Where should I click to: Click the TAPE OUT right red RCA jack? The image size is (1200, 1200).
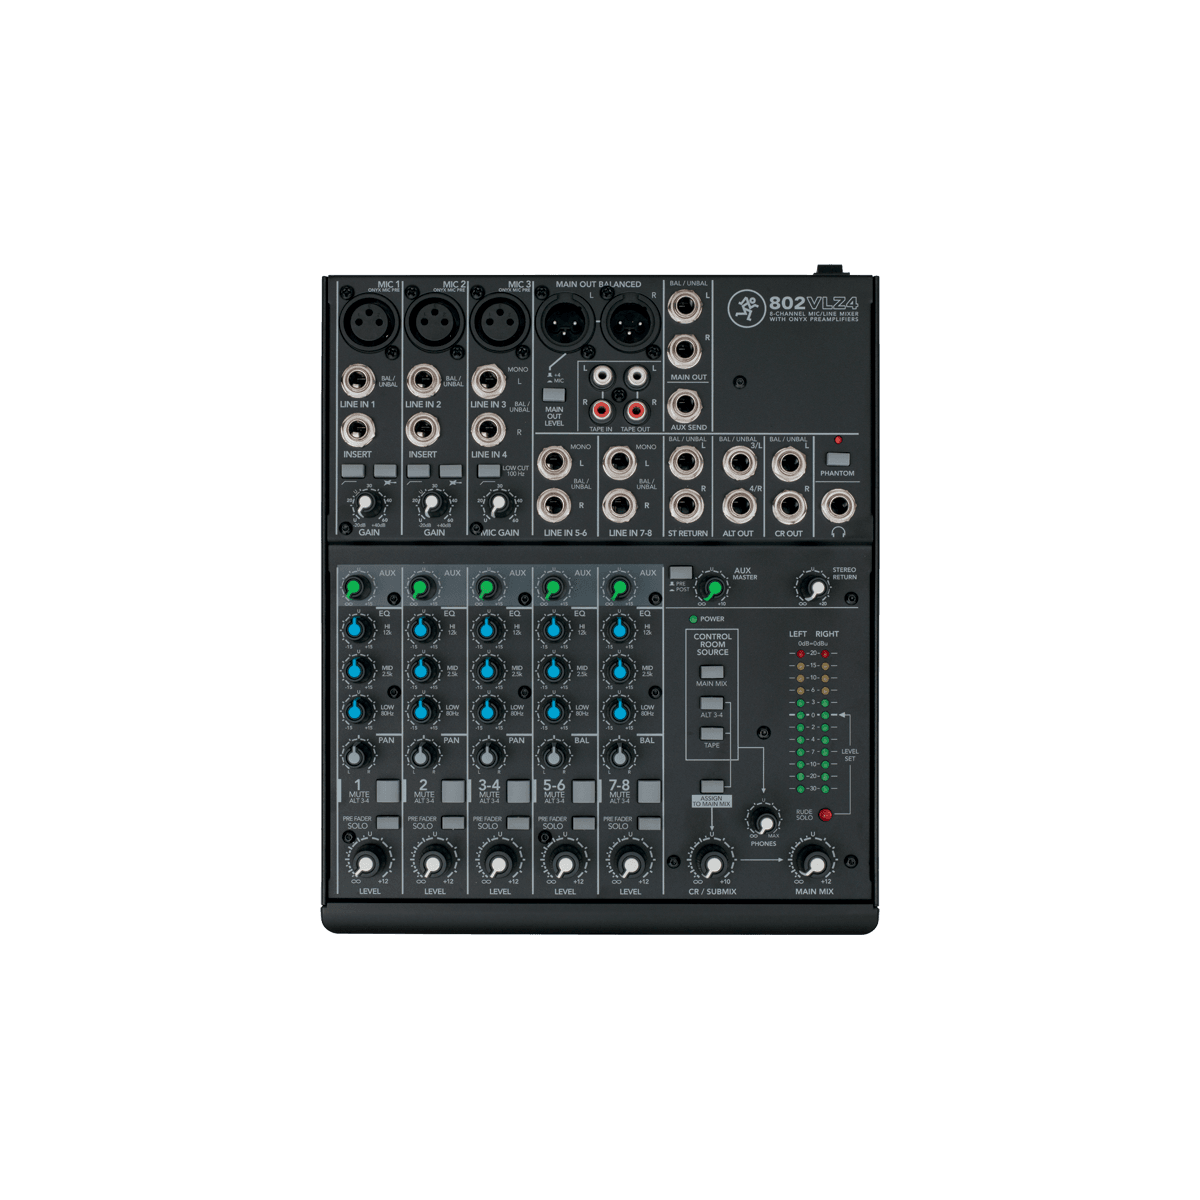[635, 410]
